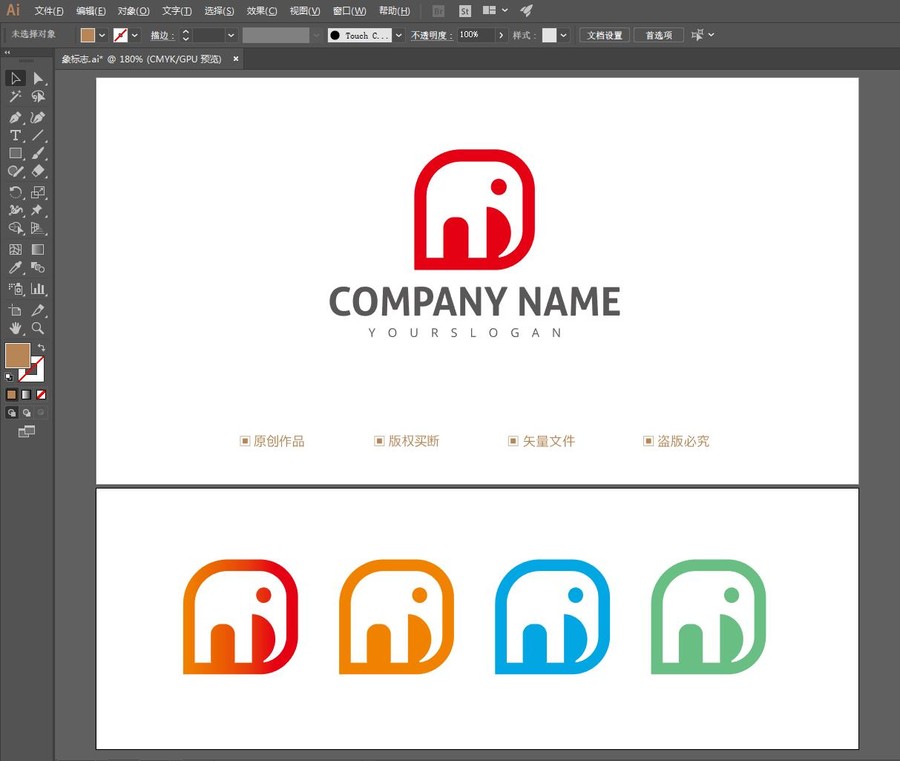Screen dimensions: 900x761
Task: Choose the Symbol Sprayer tool
Action: pos(15,289)
